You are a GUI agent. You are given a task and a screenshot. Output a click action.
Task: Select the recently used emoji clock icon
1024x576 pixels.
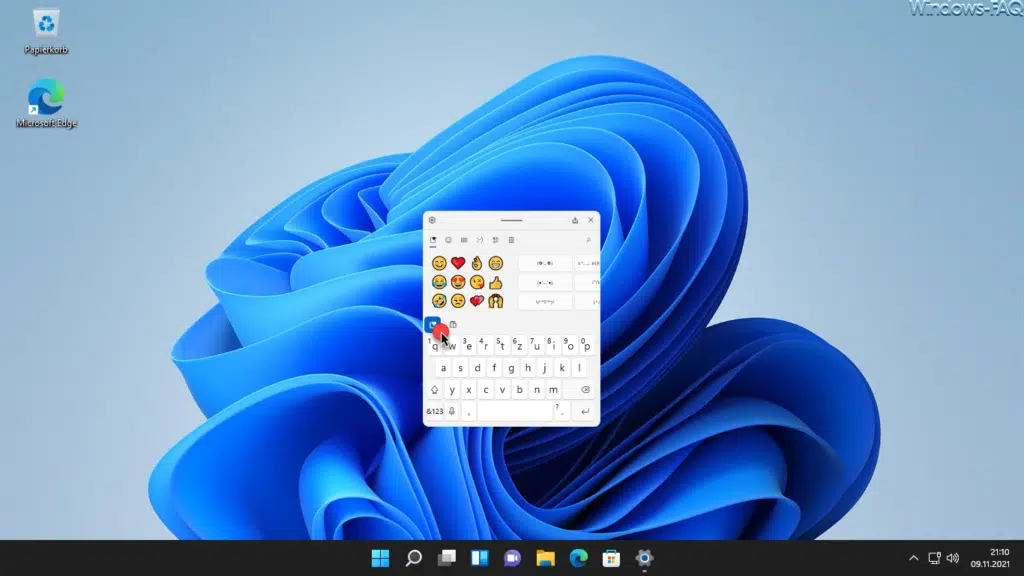(x=433, y=239)
